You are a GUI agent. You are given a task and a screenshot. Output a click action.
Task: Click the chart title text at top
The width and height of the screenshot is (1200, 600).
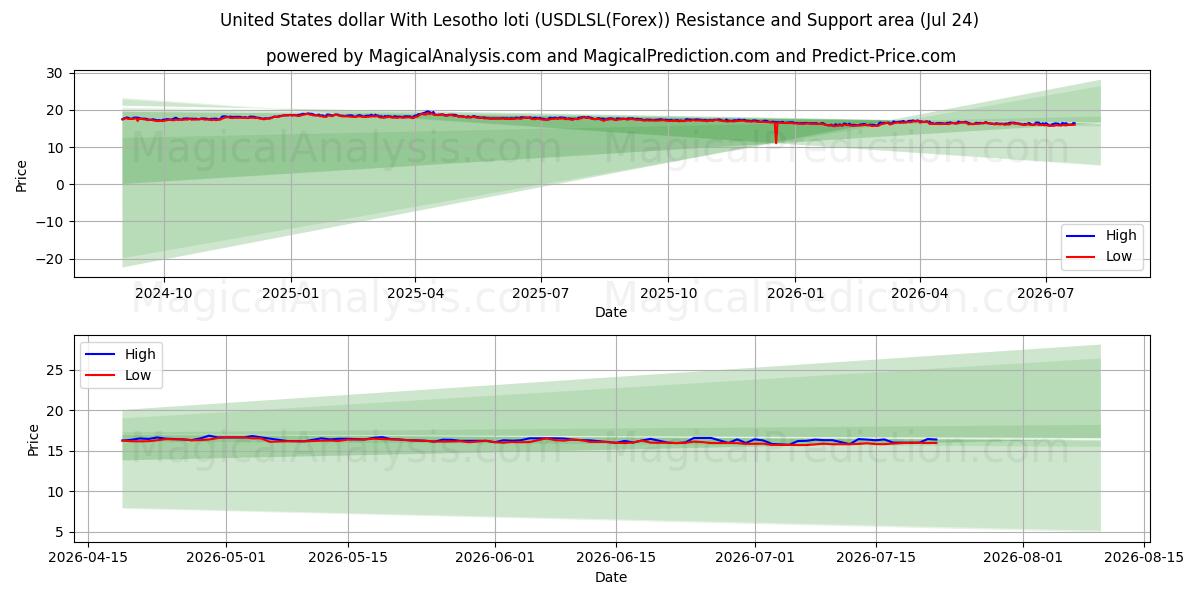click(600, 20)
